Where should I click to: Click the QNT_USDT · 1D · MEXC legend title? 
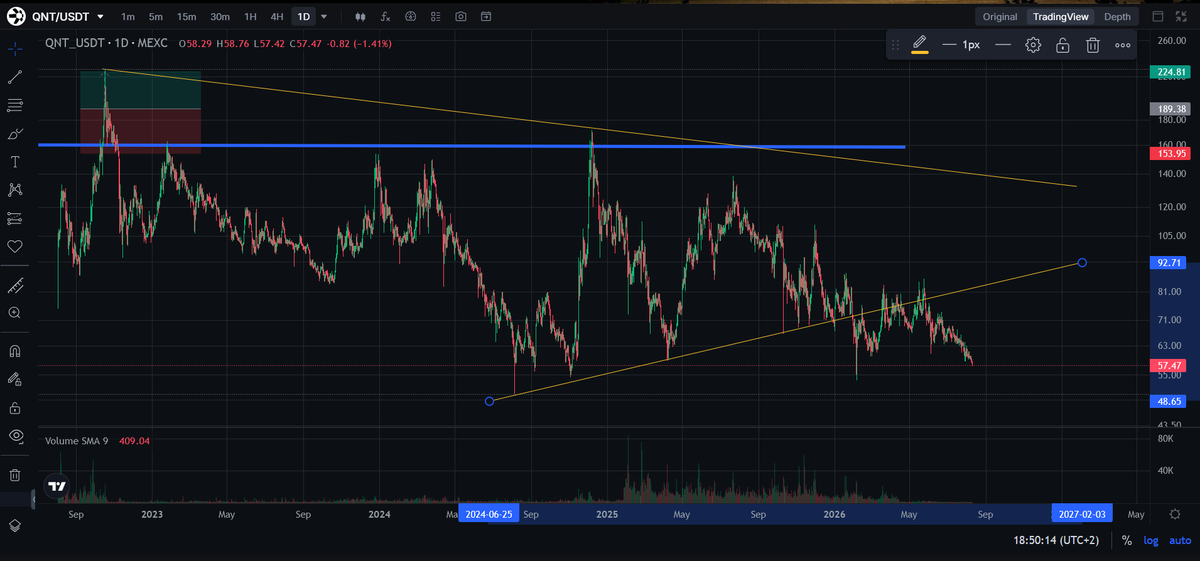pyautogui.click(x=108, y=44)
